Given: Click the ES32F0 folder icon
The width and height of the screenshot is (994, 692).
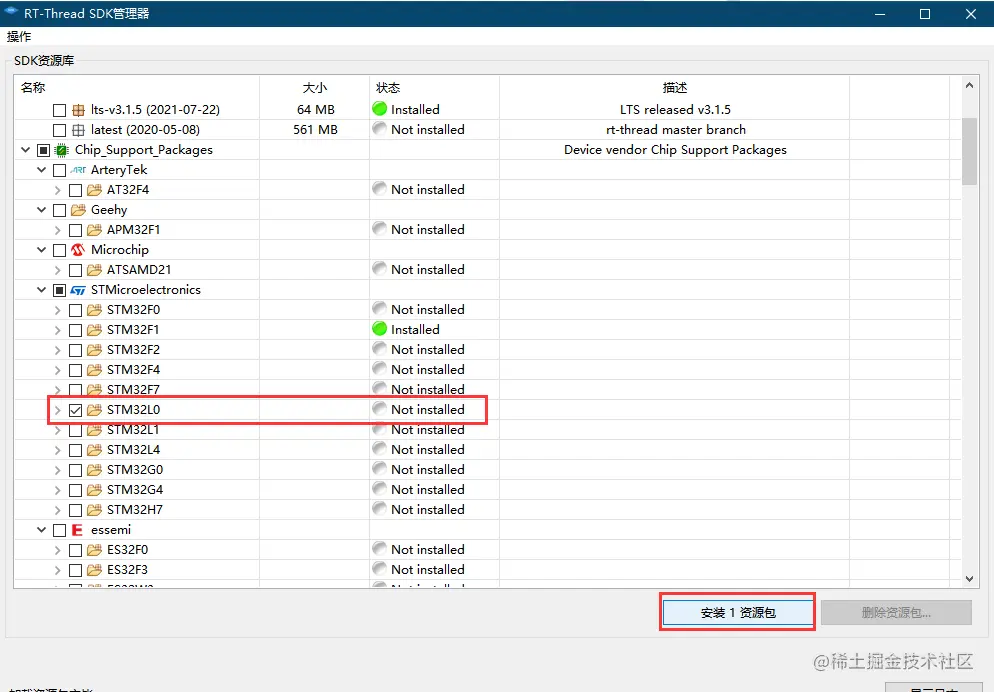Looking at the screenshot, I should point(94,549).
